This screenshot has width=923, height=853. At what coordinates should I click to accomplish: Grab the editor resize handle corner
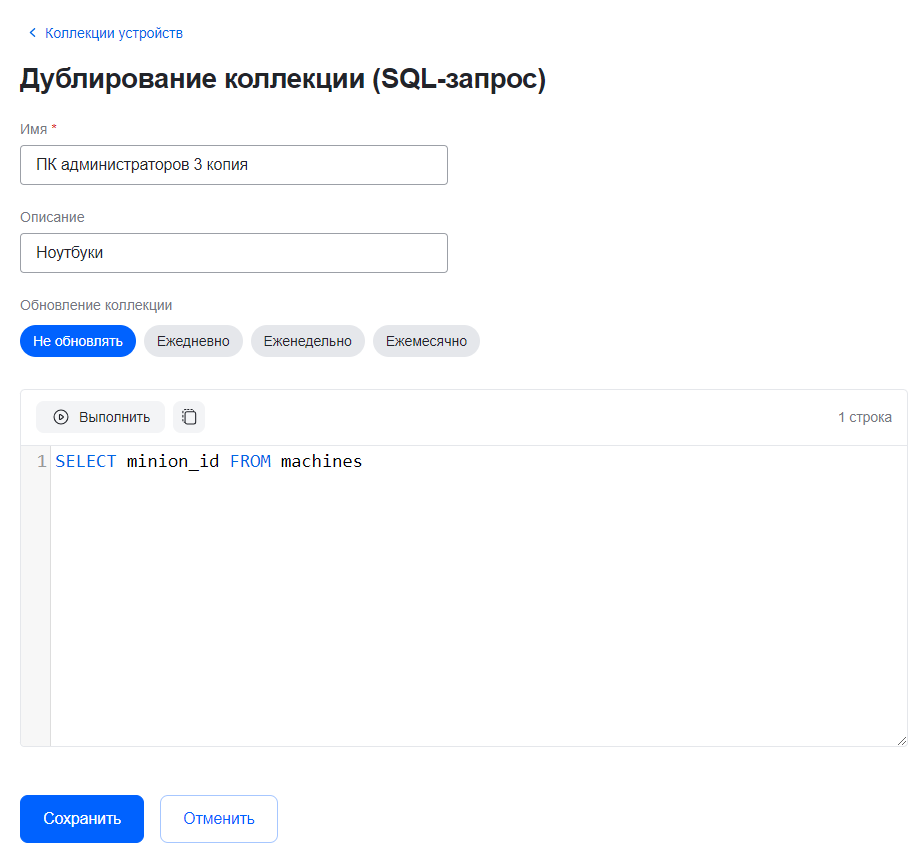[901, 740]
